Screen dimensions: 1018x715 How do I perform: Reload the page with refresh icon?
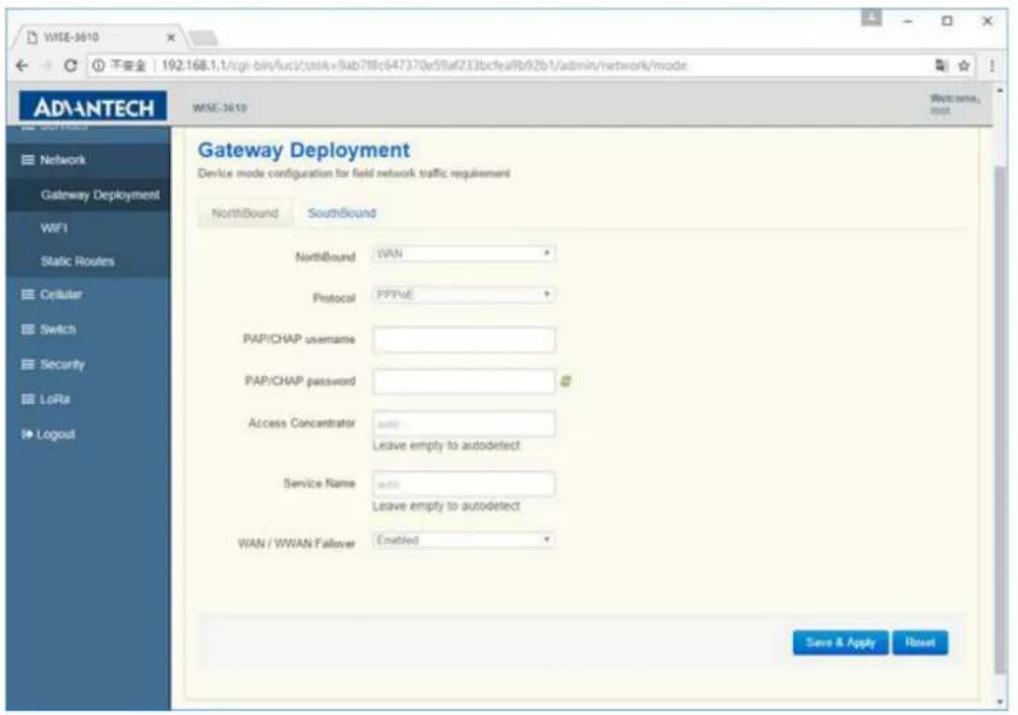tap(71, 66)
